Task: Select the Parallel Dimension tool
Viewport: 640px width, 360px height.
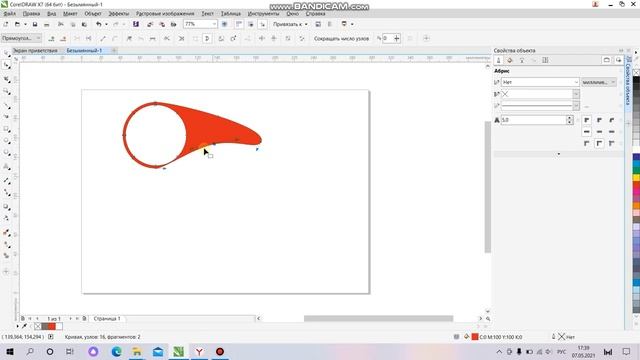Action: [7, 180]
